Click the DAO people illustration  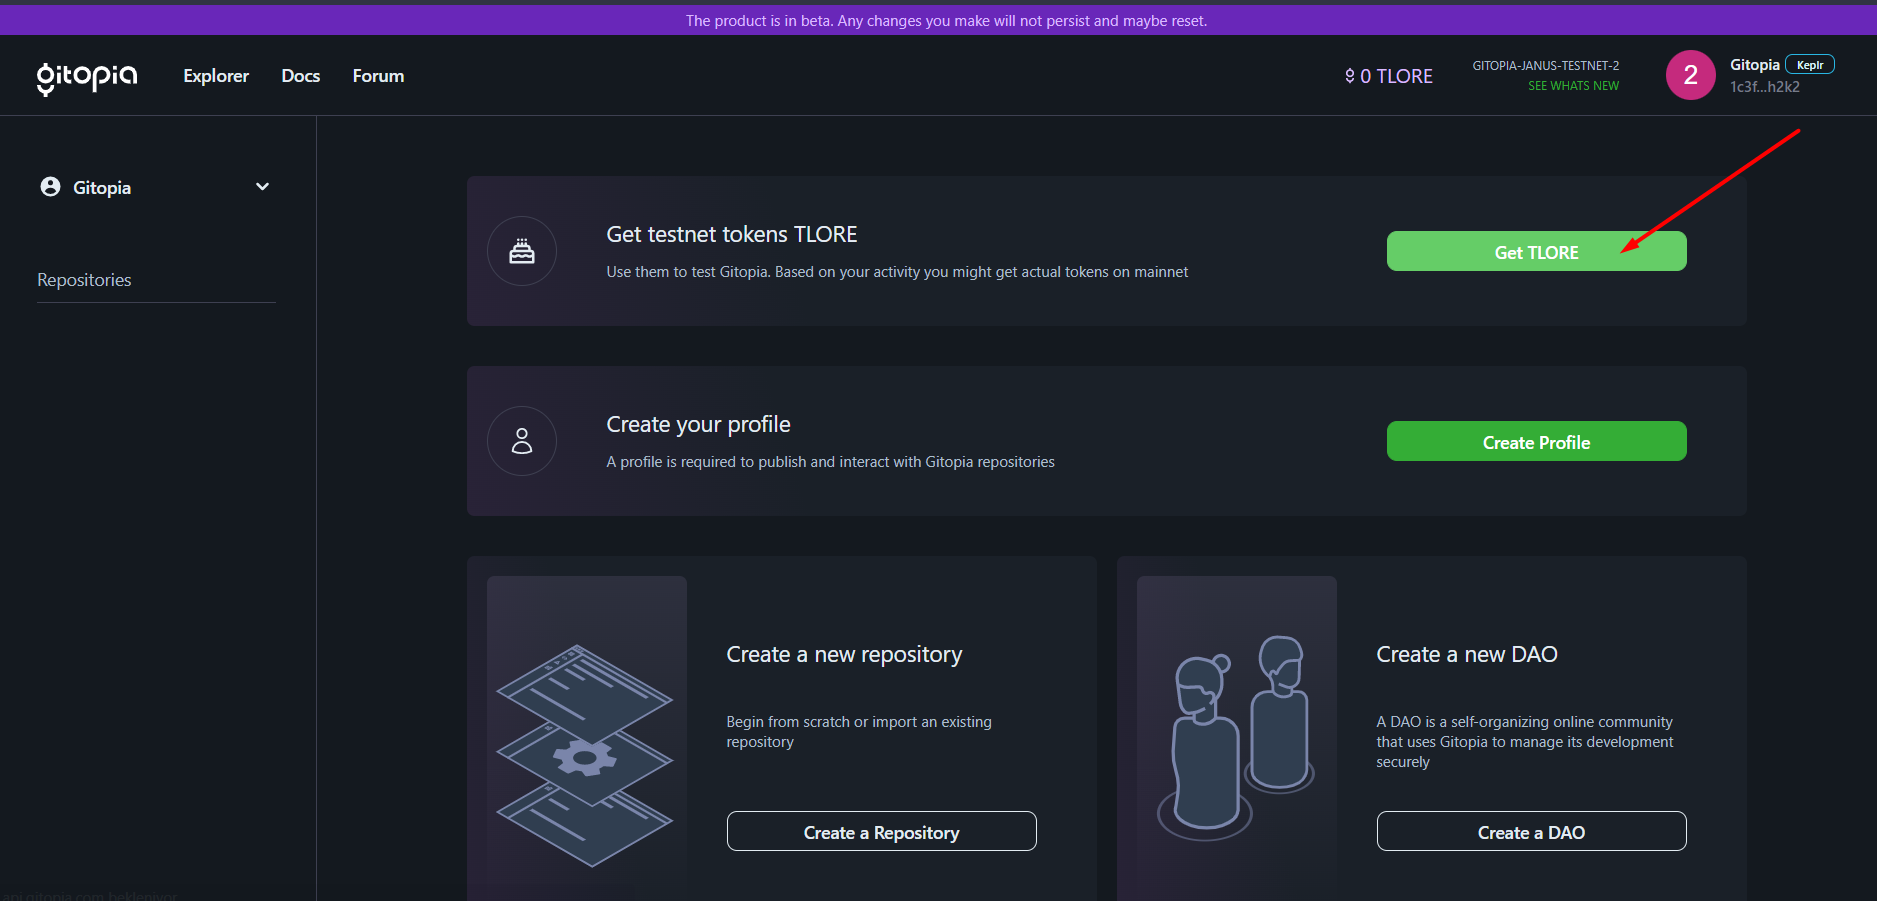(x=1236, y=738)
